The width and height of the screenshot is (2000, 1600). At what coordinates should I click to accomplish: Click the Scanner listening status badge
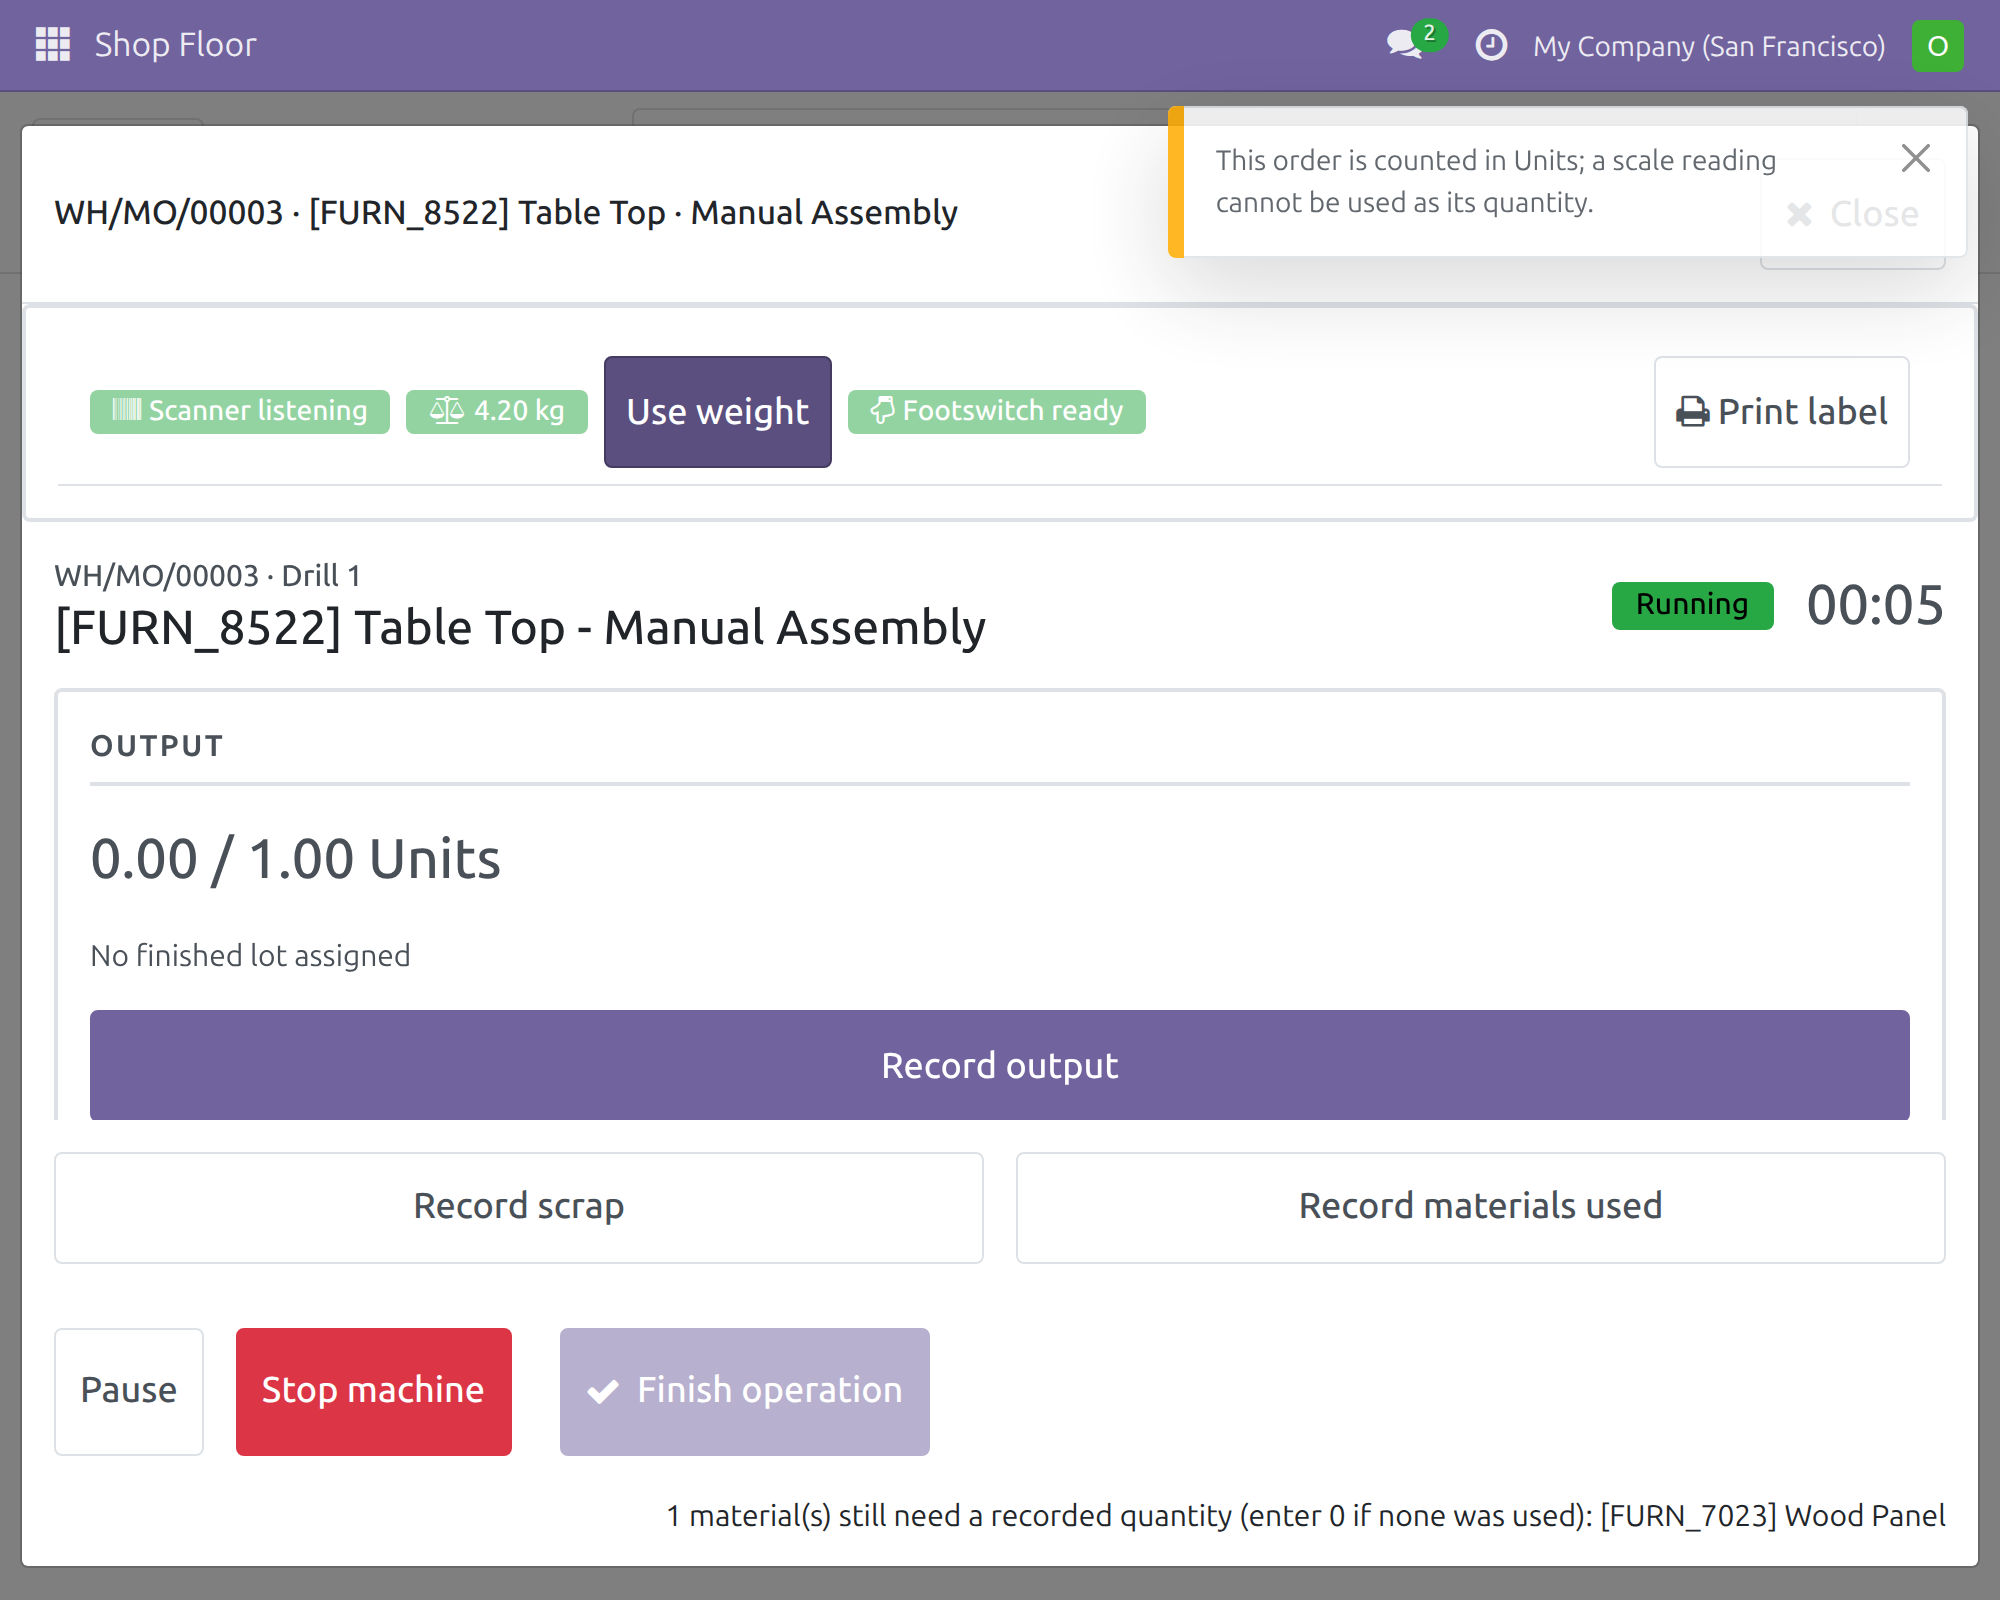[x=240, y=411]
